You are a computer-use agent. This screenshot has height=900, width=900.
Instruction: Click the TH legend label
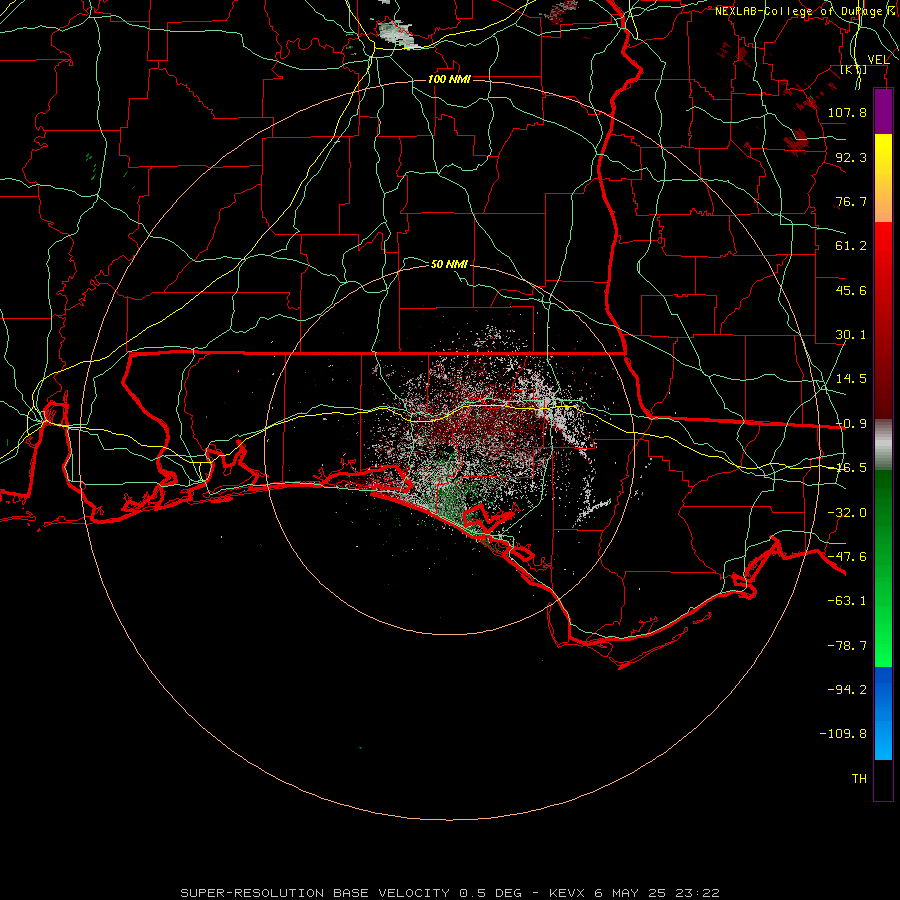pos(859,778)
